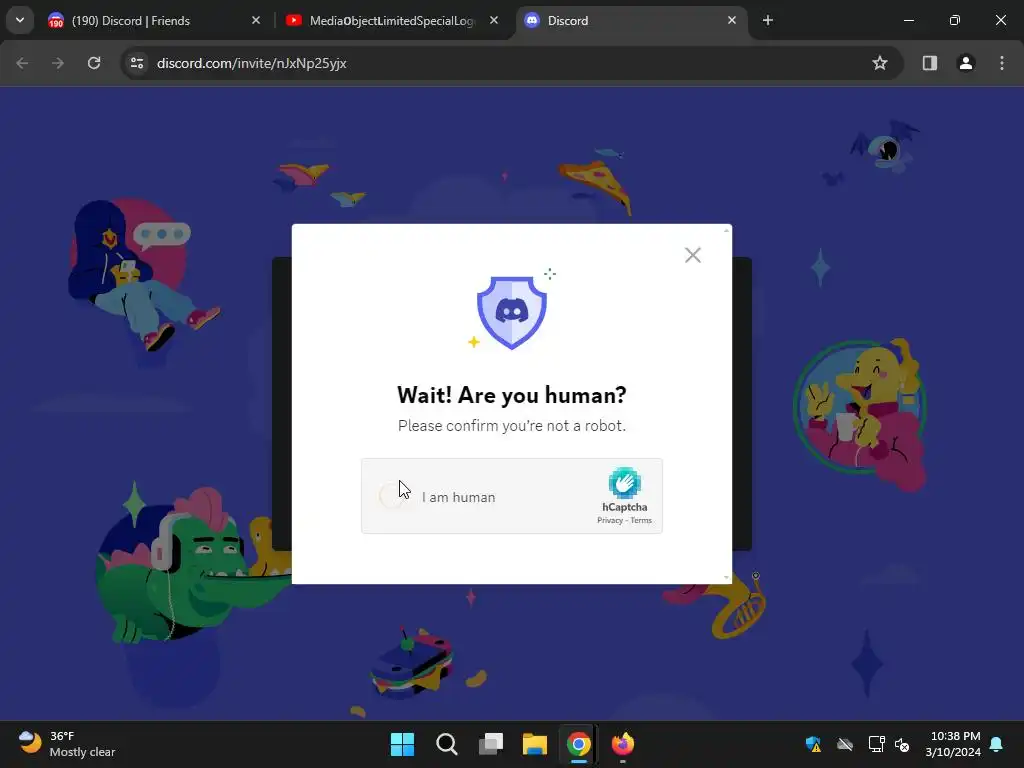Image resolution: width=1024 pixels, height=768 pixels.
Task: Click the "Wait! Are you human?" heading
Action: point(512,395)
